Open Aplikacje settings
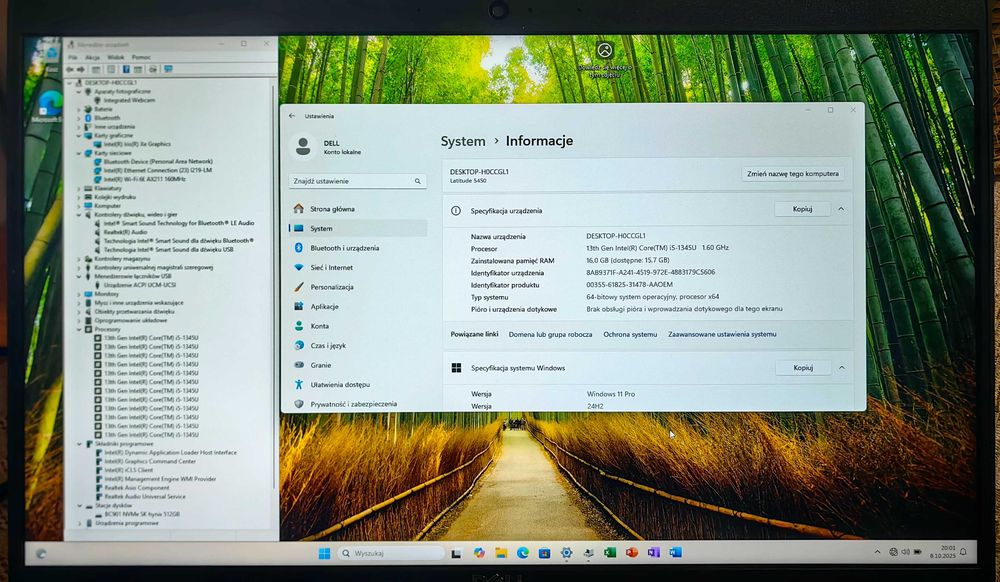Viewport: 1000px width, 582px height. (357, 307)
